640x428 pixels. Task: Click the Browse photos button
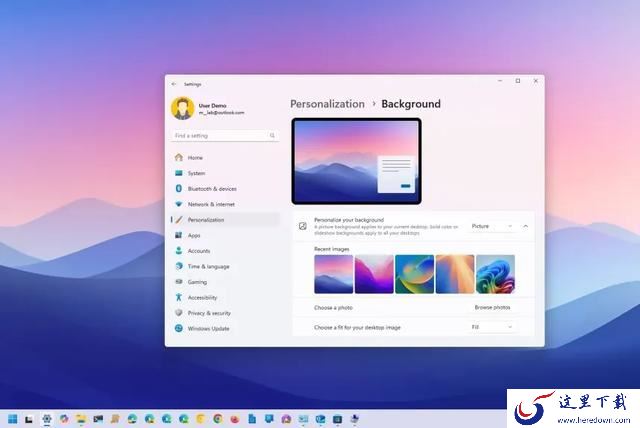(492, 307)
